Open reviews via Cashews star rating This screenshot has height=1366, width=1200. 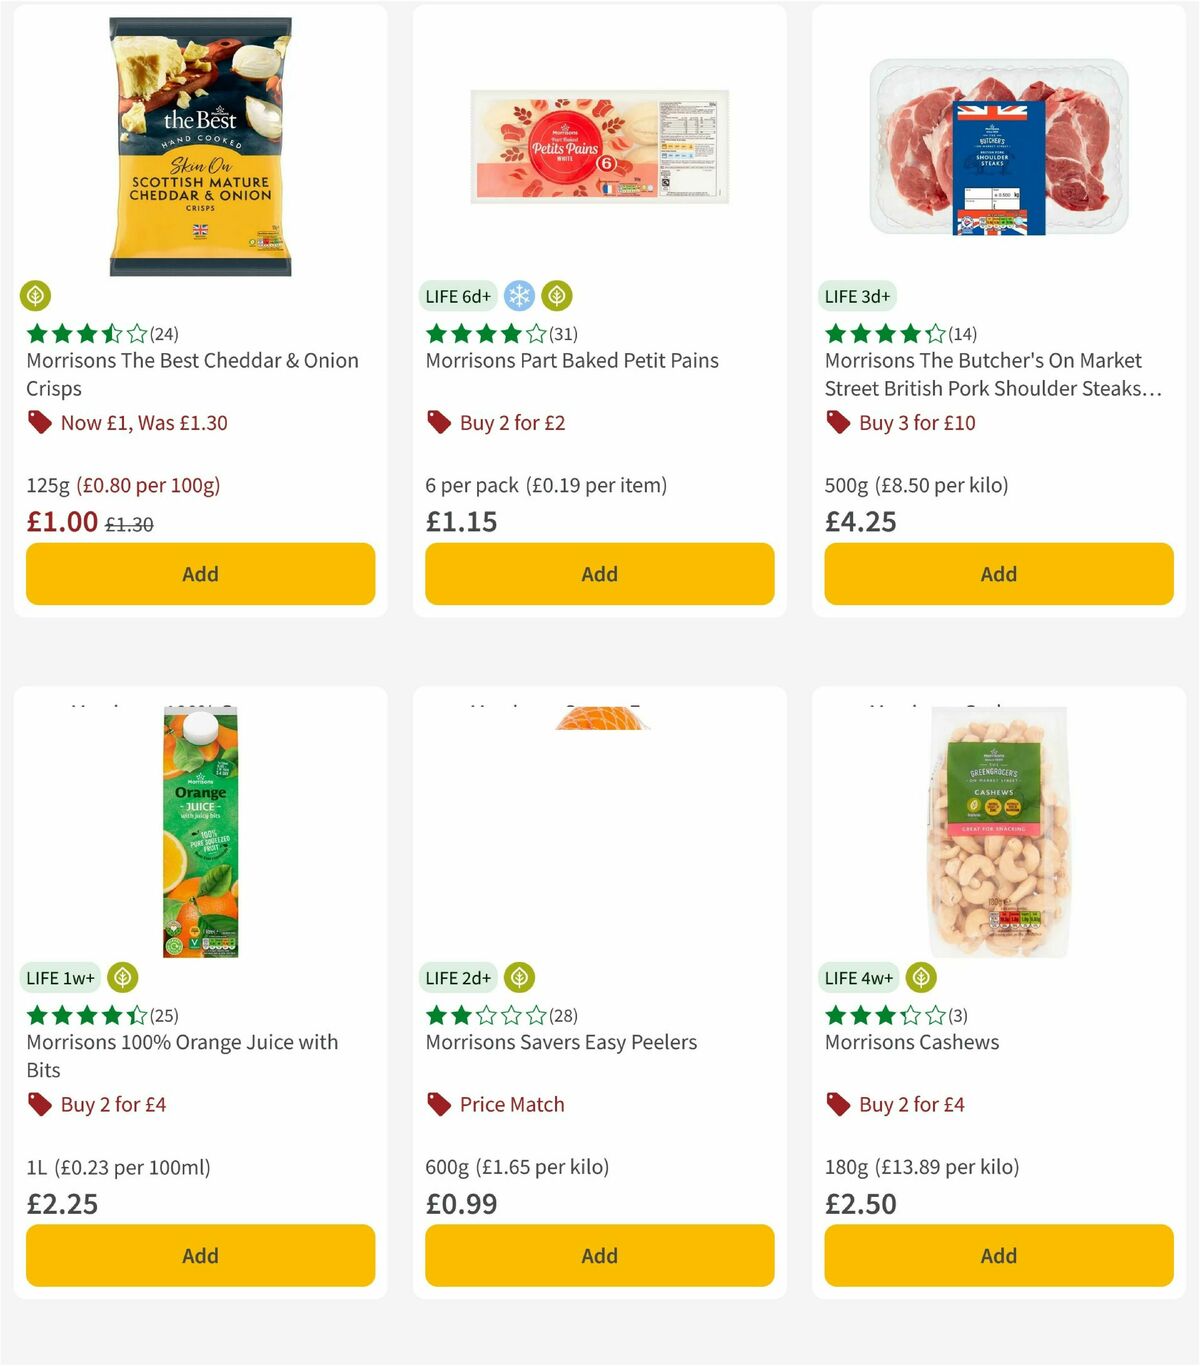880,1014
